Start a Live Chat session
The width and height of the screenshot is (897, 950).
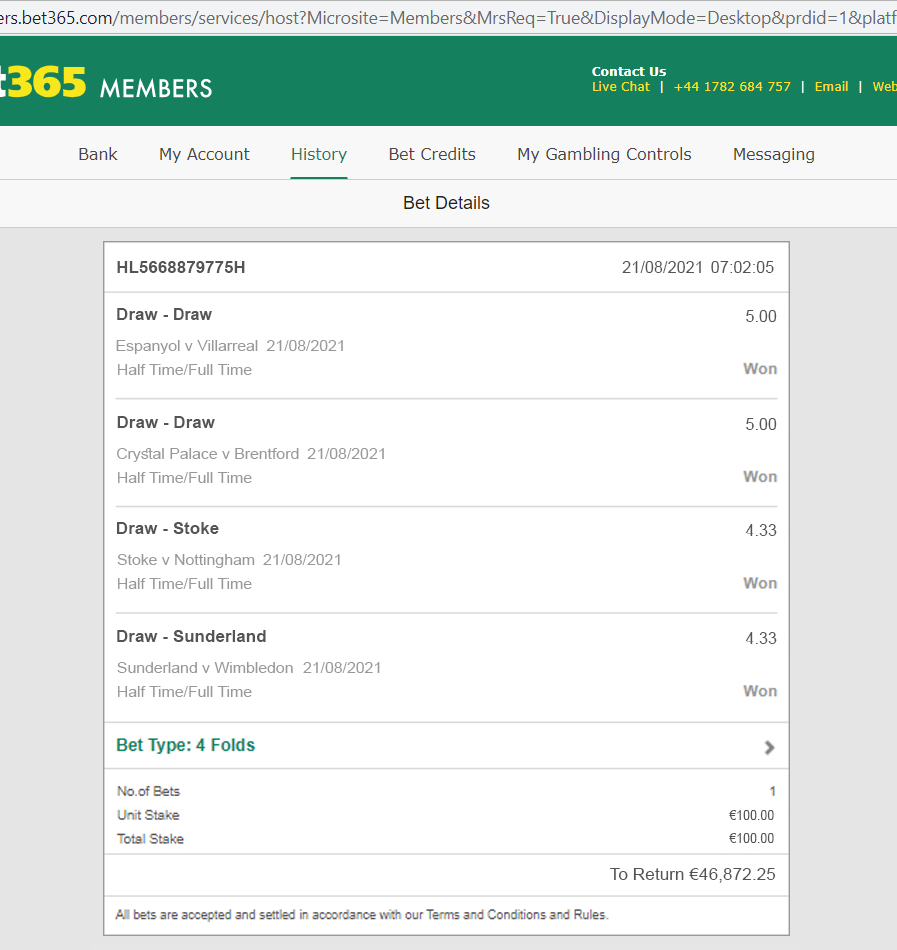[x=620, y=87]
